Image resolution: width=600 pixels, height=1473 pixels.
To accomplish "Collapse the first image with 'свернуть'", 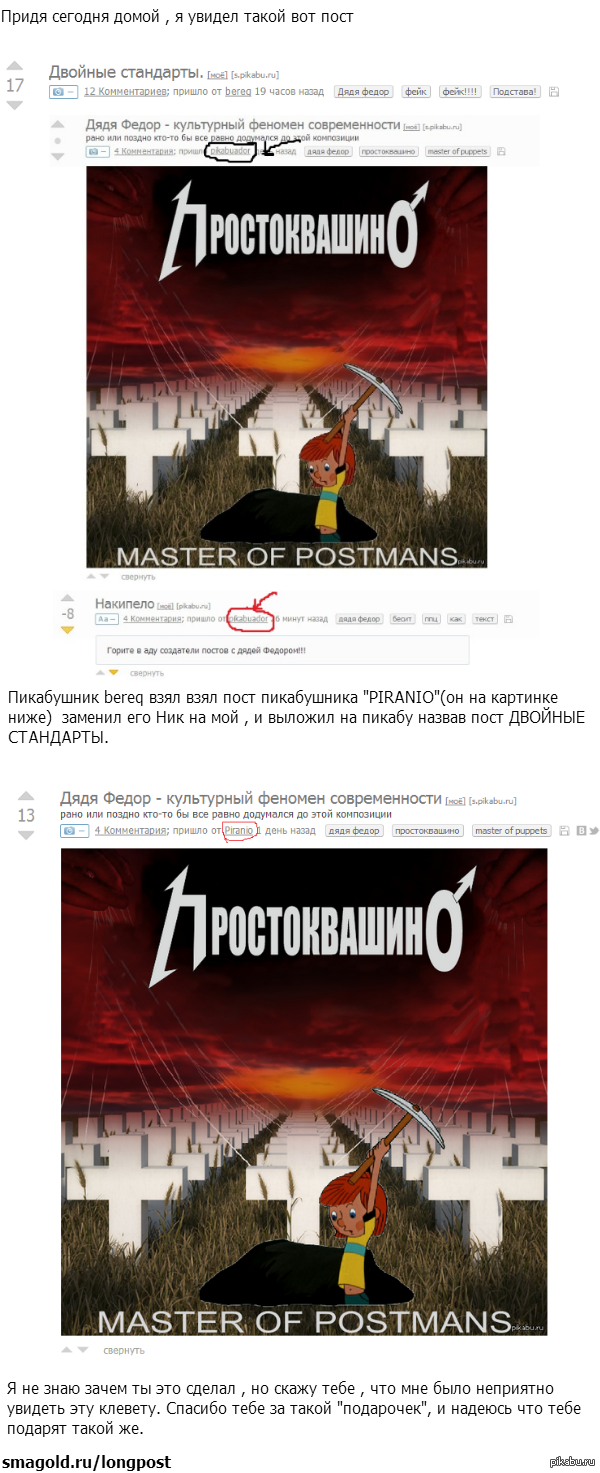I will 138,577.
